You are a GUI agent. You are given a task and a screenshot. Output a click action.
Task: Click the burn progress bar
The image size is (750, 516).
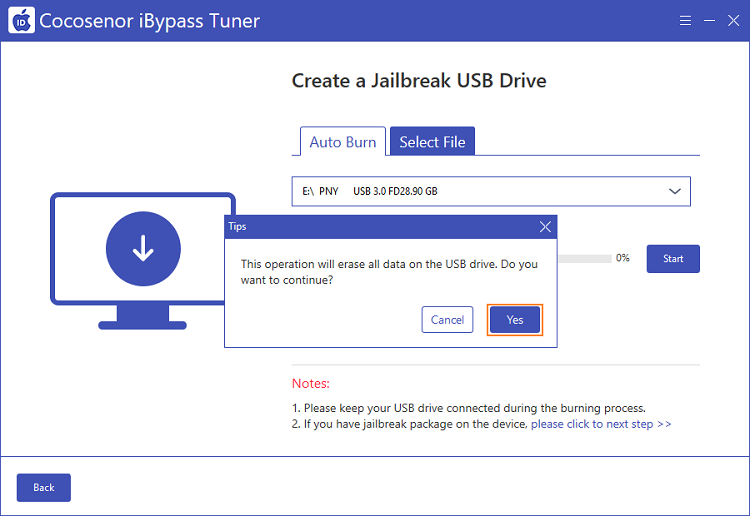[585, 259]
